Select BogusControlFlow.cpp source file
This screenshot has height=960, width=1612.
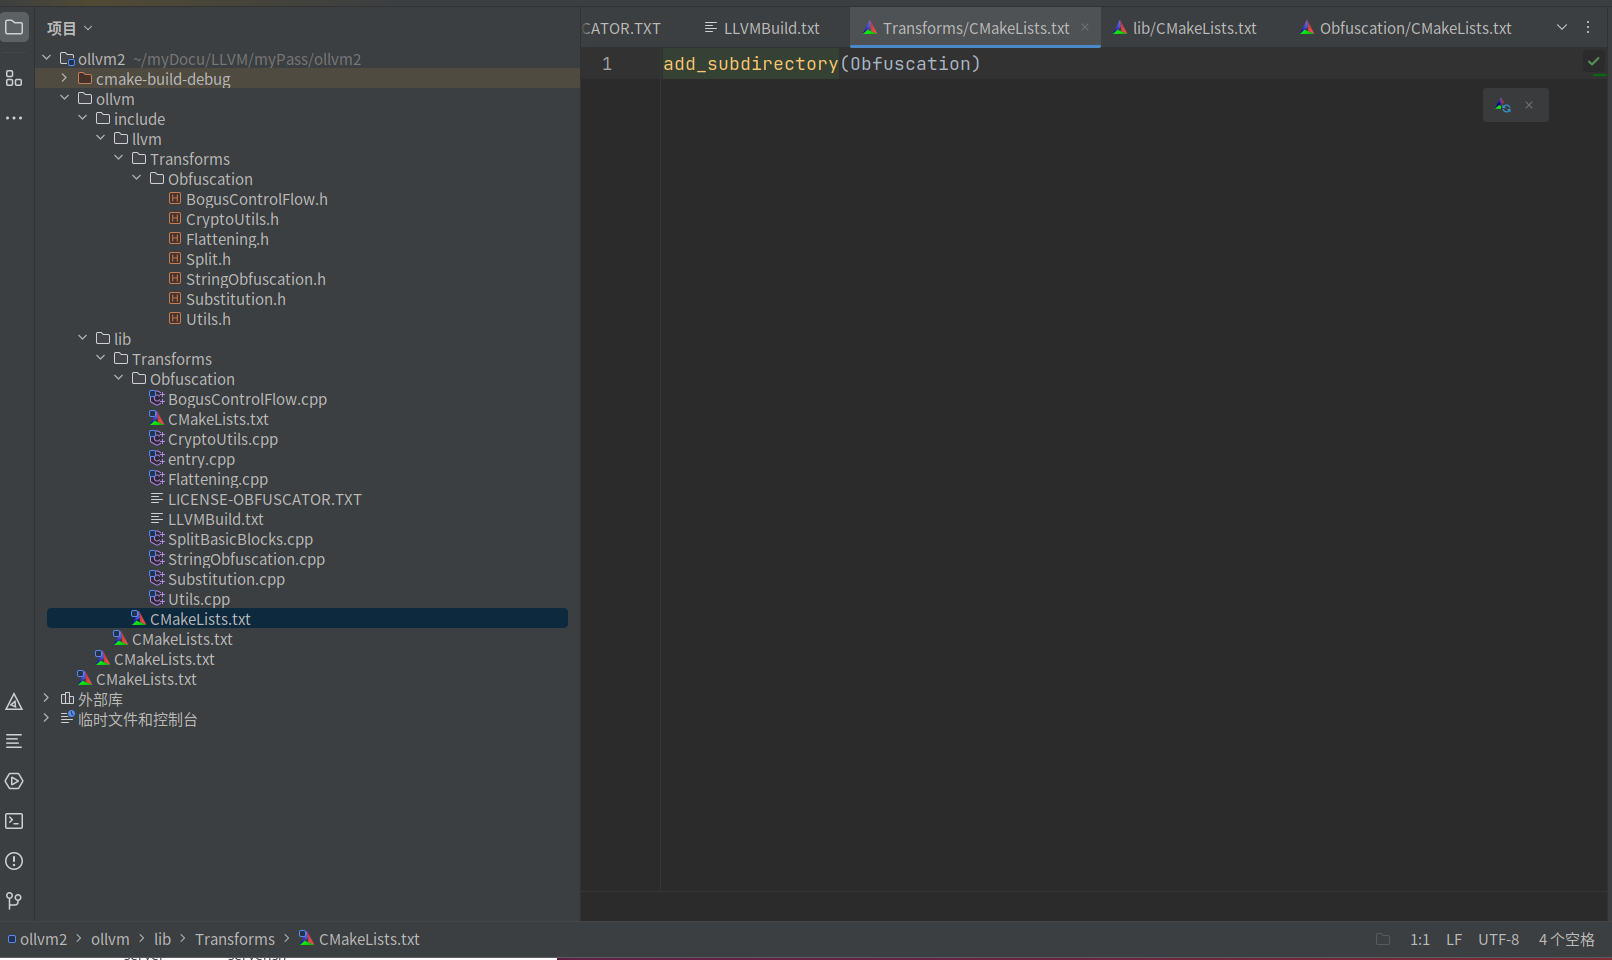point(247,399)
